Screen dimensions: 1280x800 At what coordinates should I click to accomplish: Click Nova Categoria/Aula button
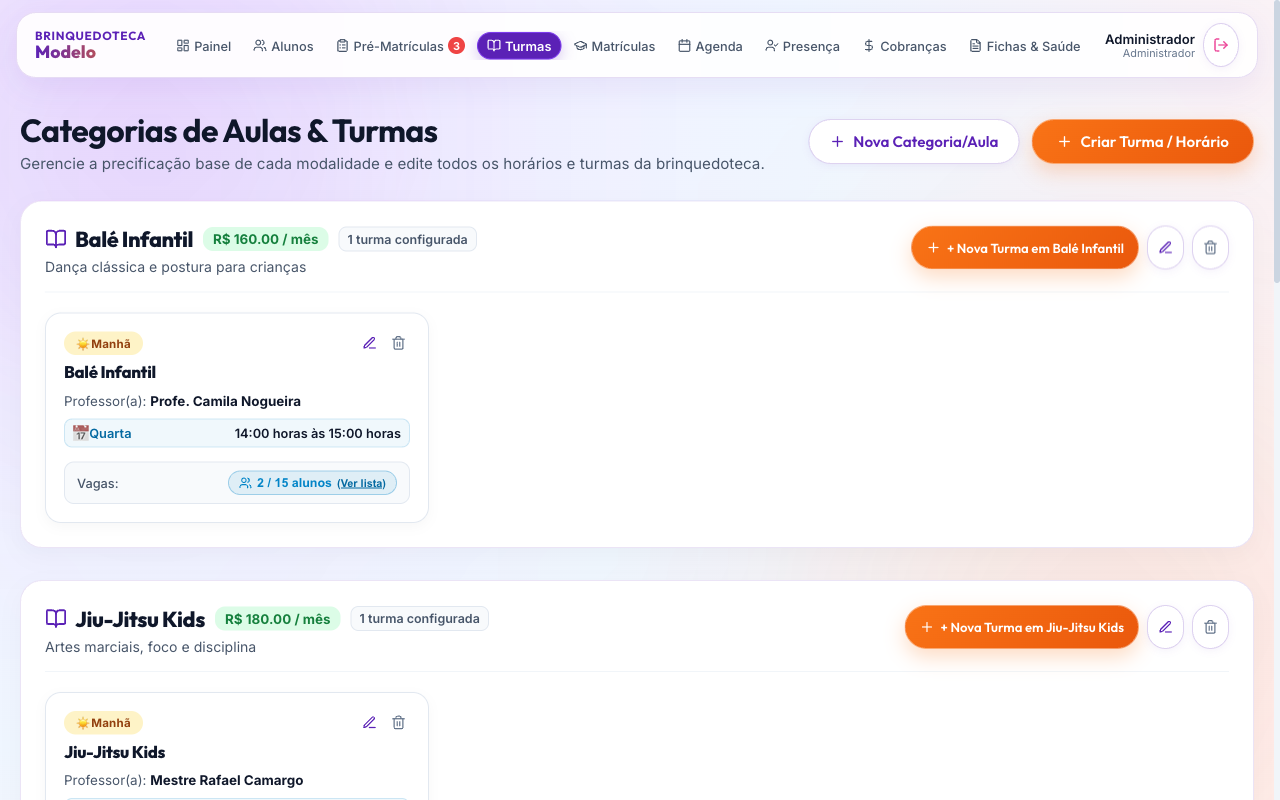point(914,142)
